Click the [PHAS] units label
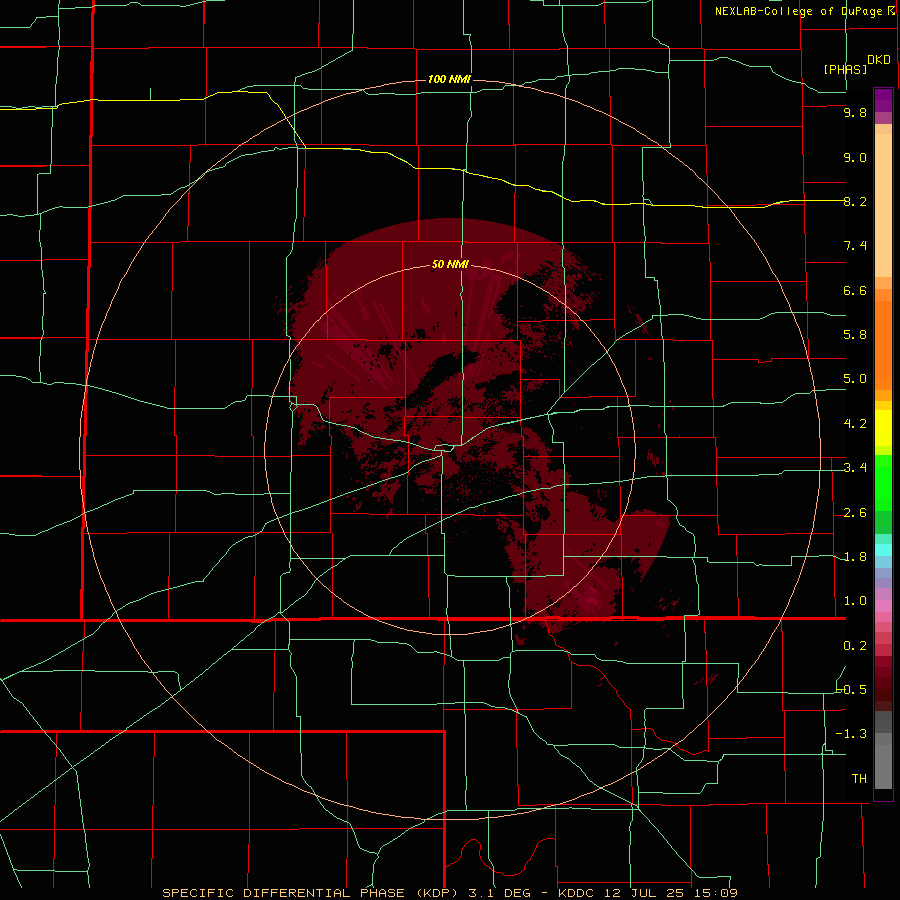This screenshot has width=900, height=900. tap(845, 69)
